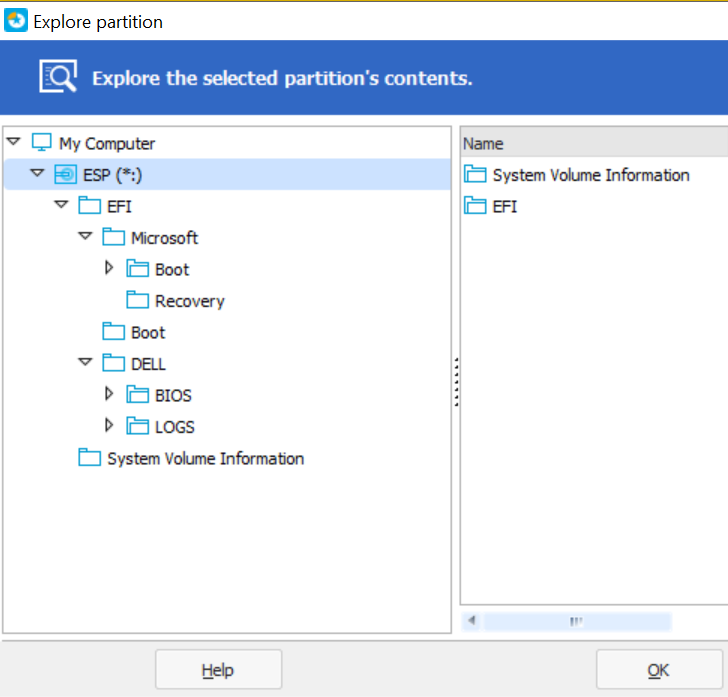Sort by the Name column header
This screenshot has height=697, width=728.
click(x=594, y=143)
